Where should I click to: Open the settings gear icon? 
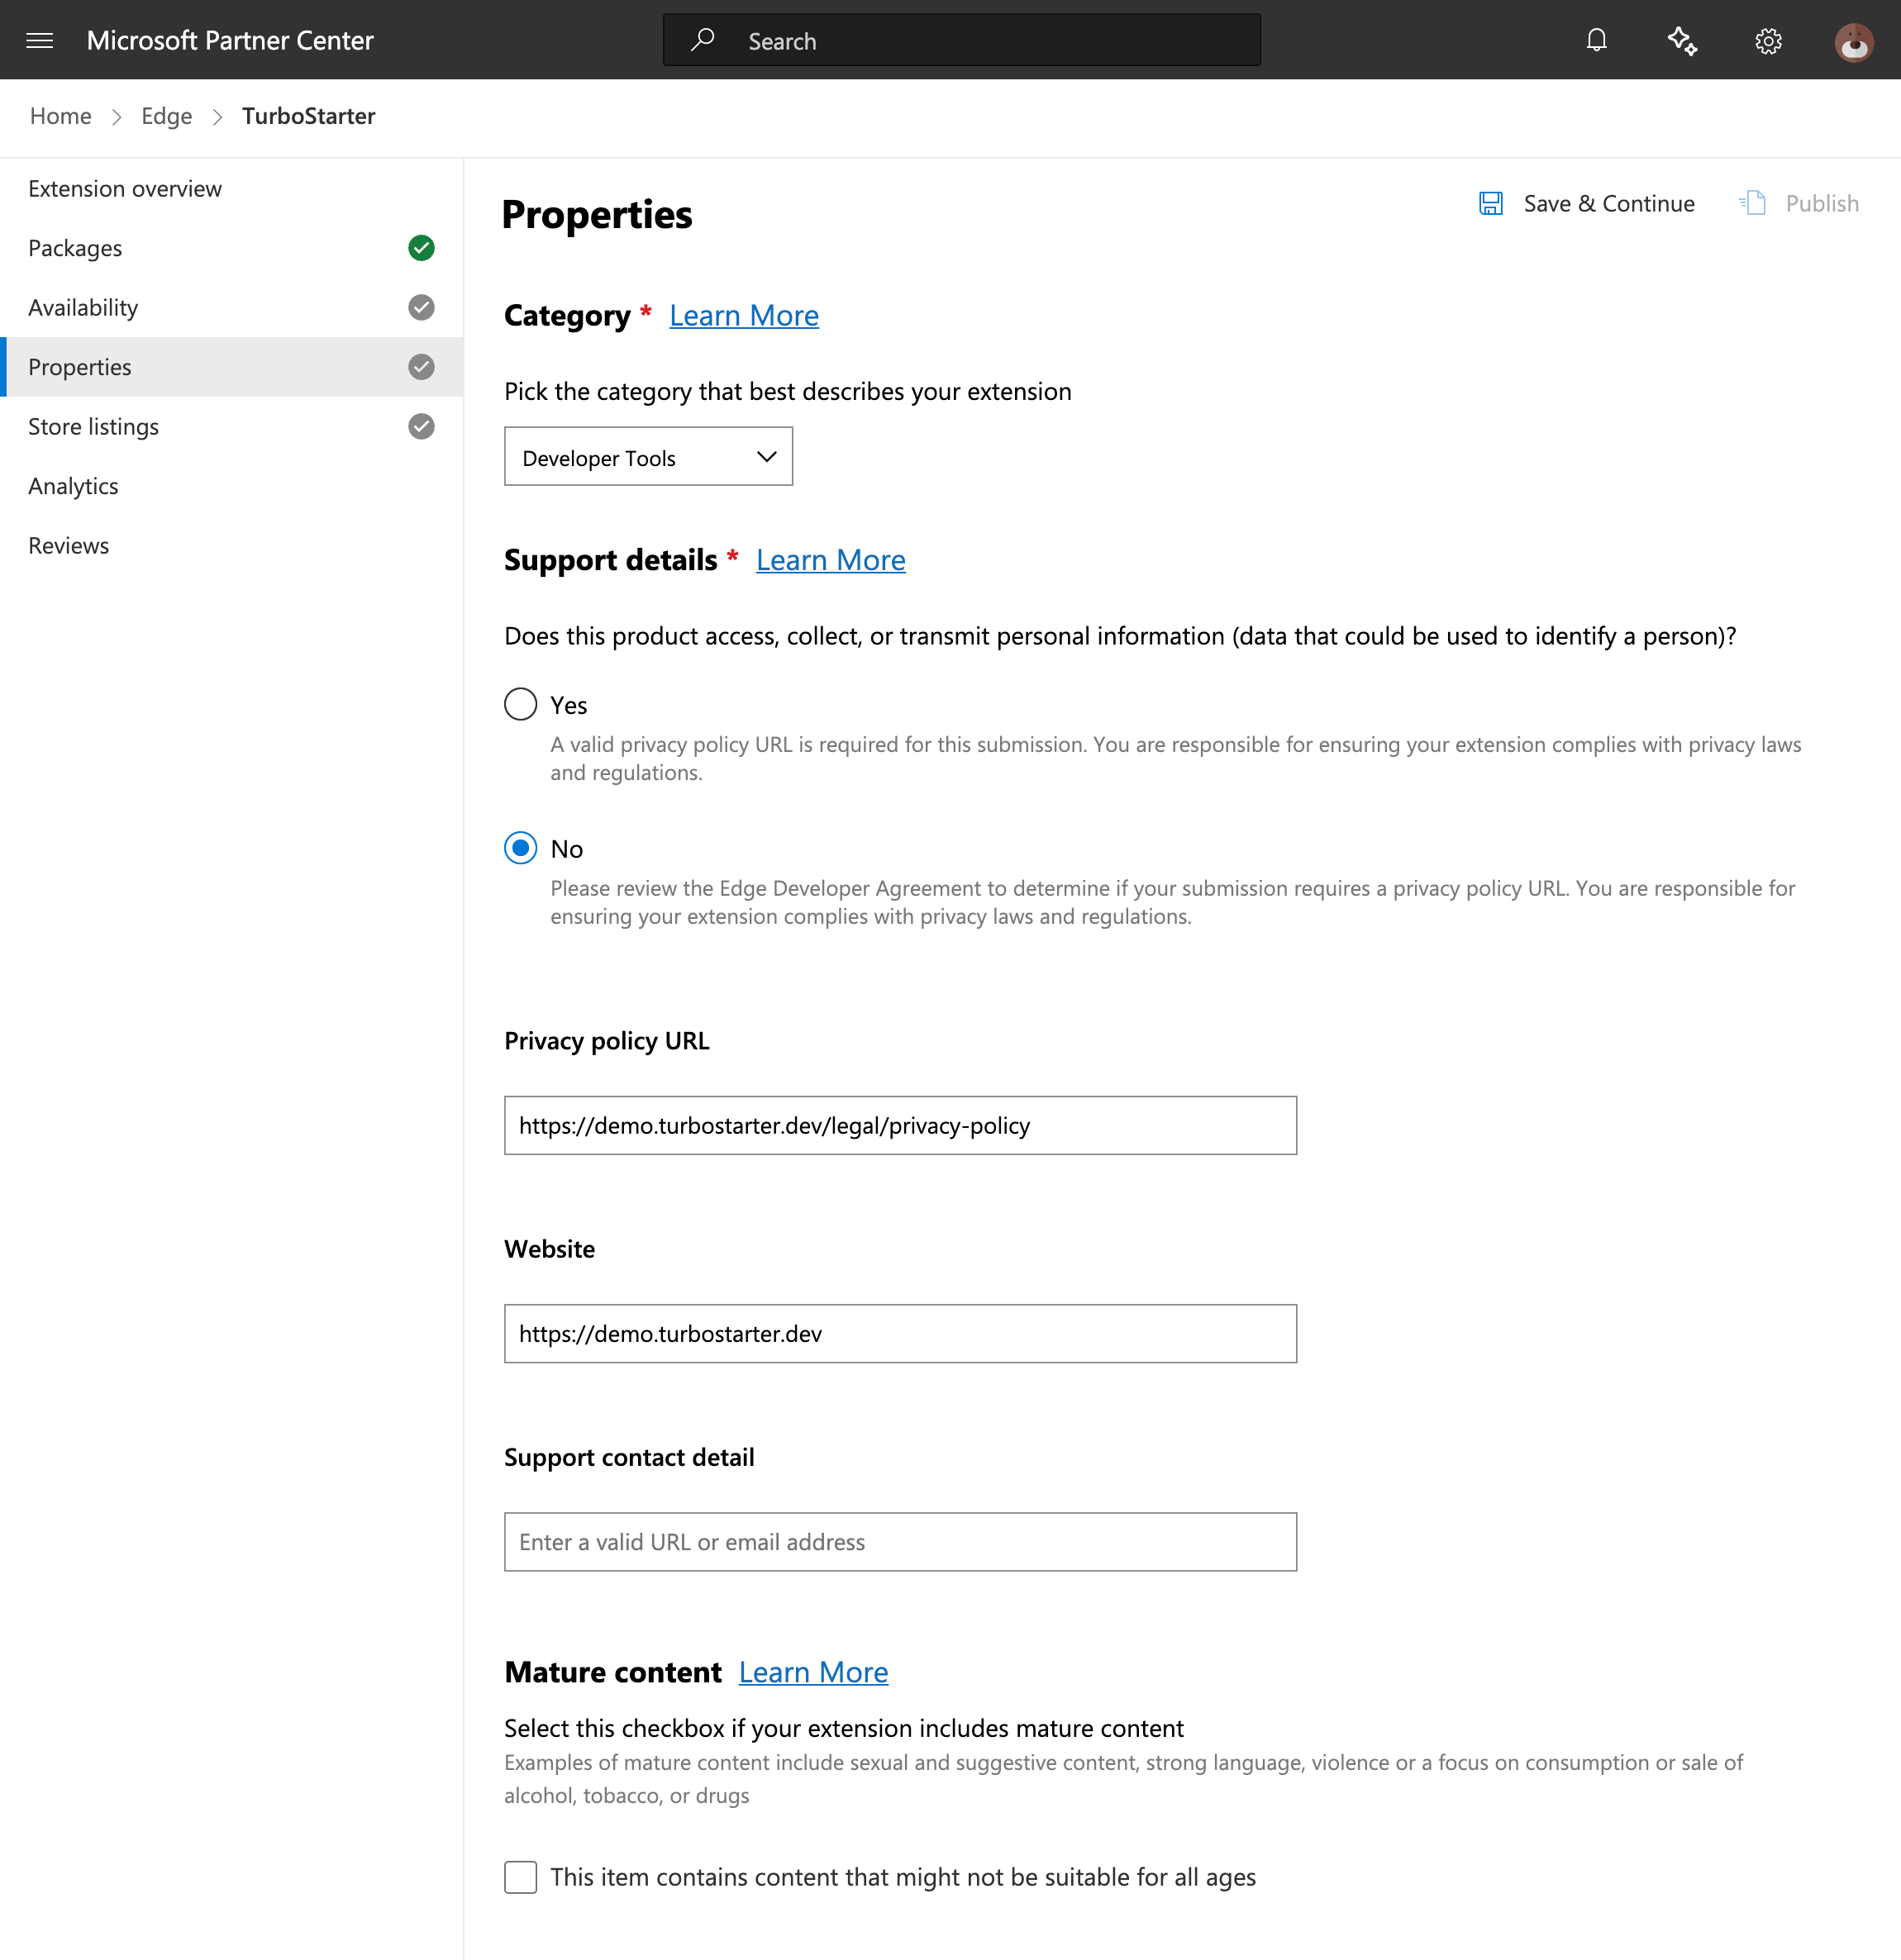(1768, 41)
